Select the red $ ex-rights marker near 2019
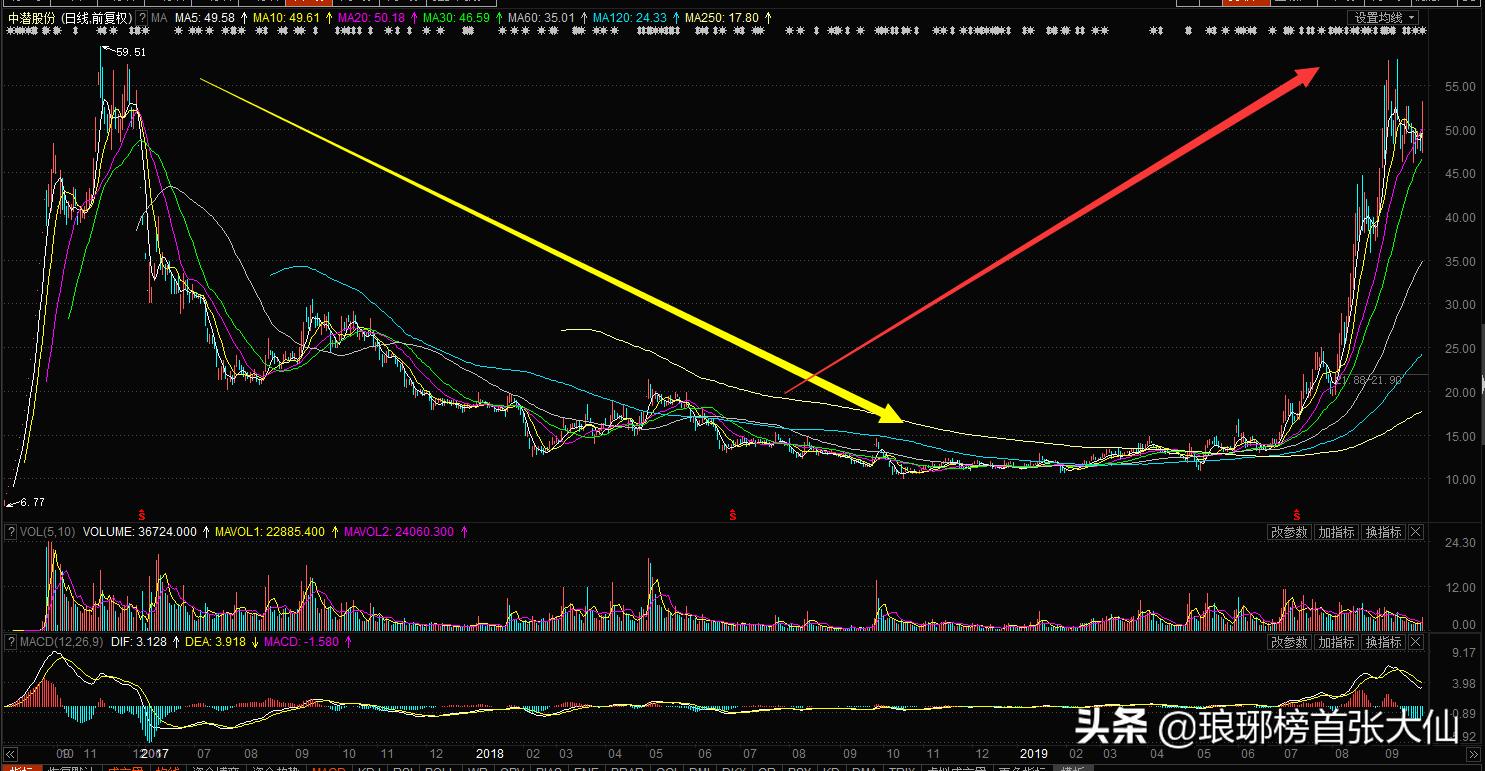The image size is (1485, 771). pos(1295,511)
